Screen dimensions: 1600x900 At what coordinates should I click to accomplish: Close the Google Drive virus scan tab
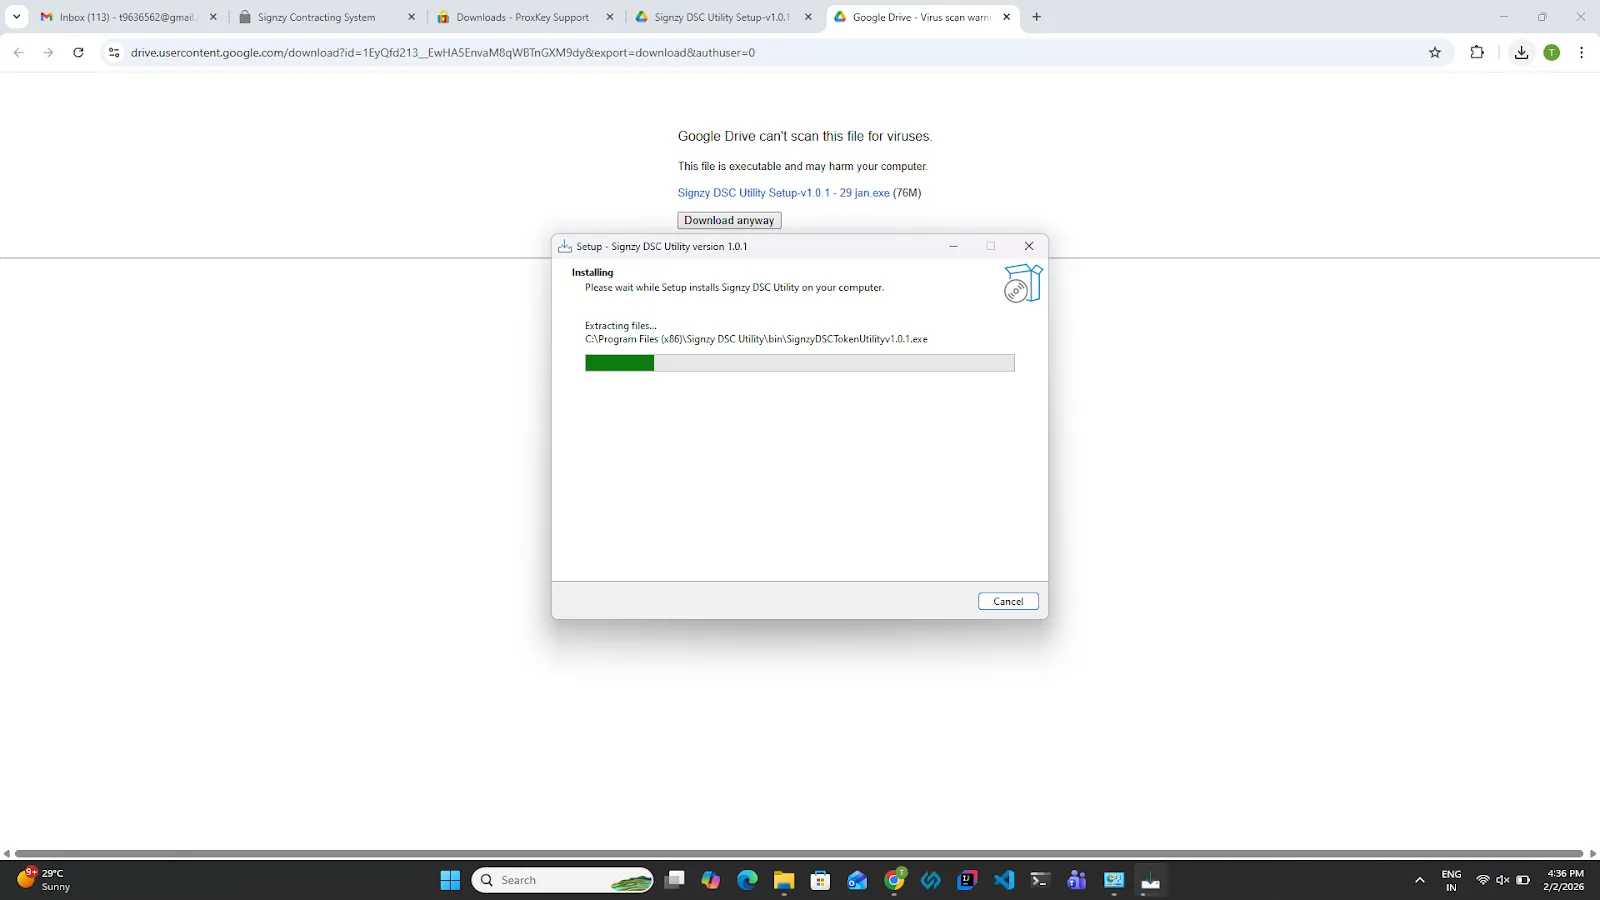tap(1006, 17)
